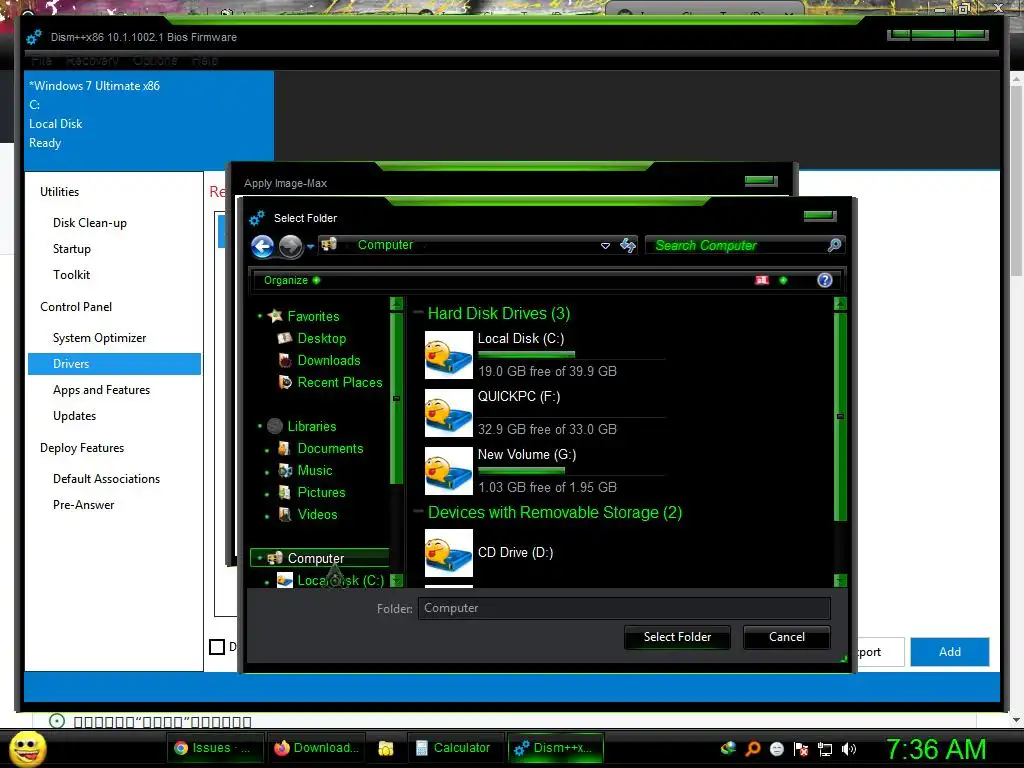This screenshot has width=1024, height=768.
Task: Open the volume speaker tray icon
Action: 848,749
